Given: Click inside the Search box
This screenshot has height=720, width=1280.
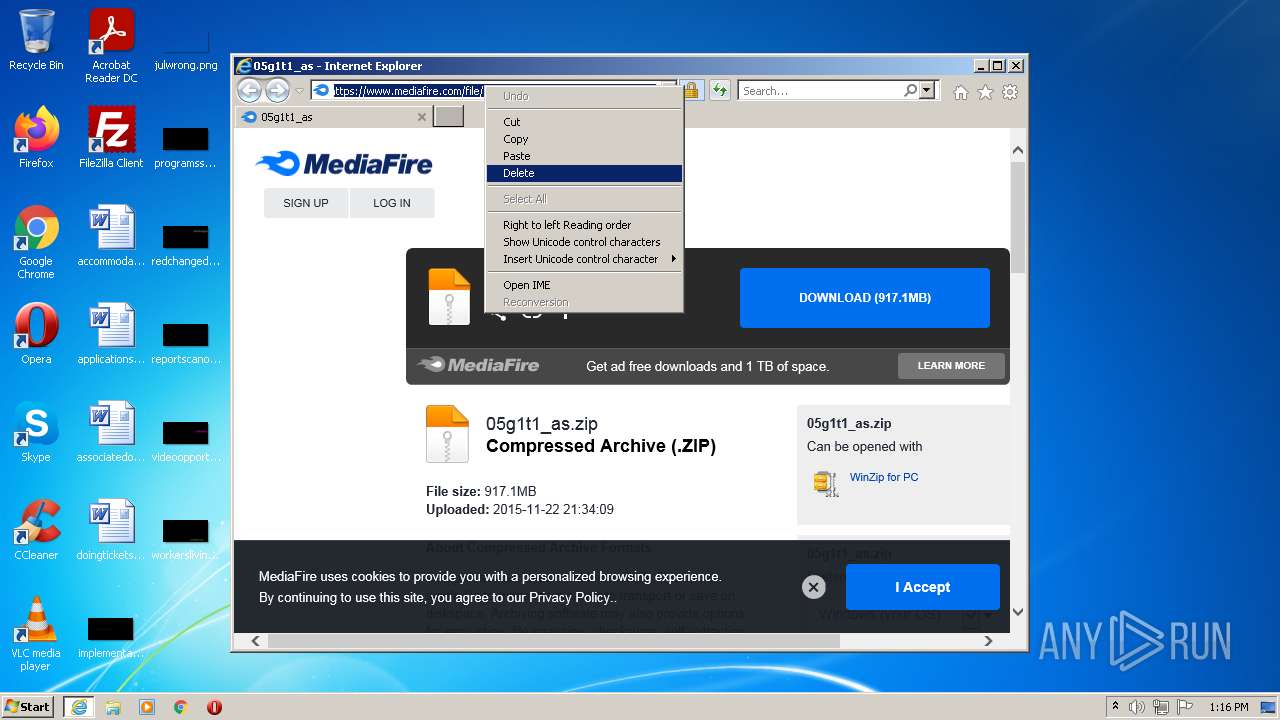Looking at the screenshot, I should tap(820, 90).
